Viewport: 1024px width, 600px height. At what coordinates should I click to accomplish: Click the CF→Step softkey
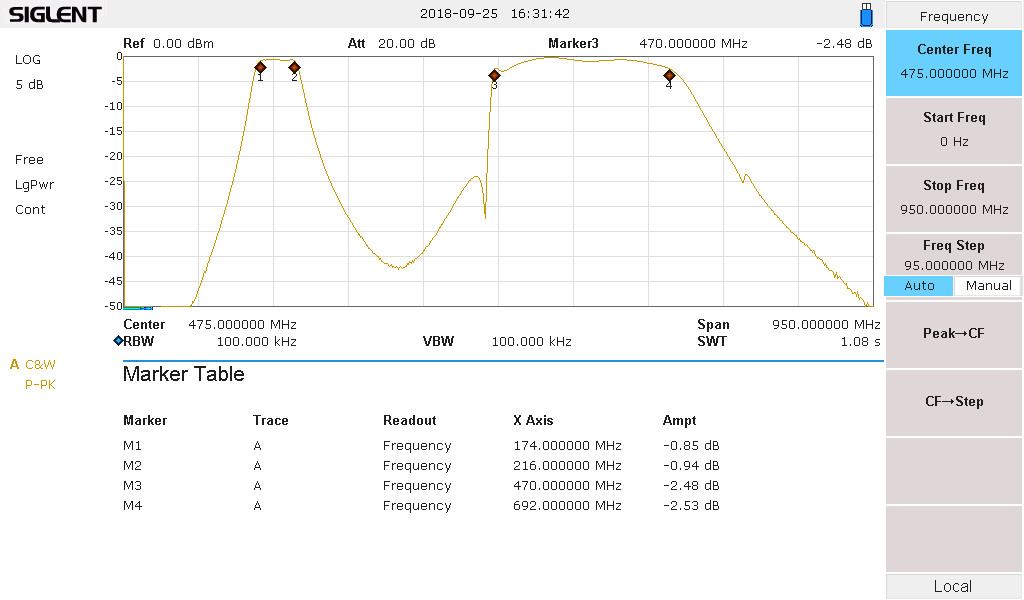953,402
